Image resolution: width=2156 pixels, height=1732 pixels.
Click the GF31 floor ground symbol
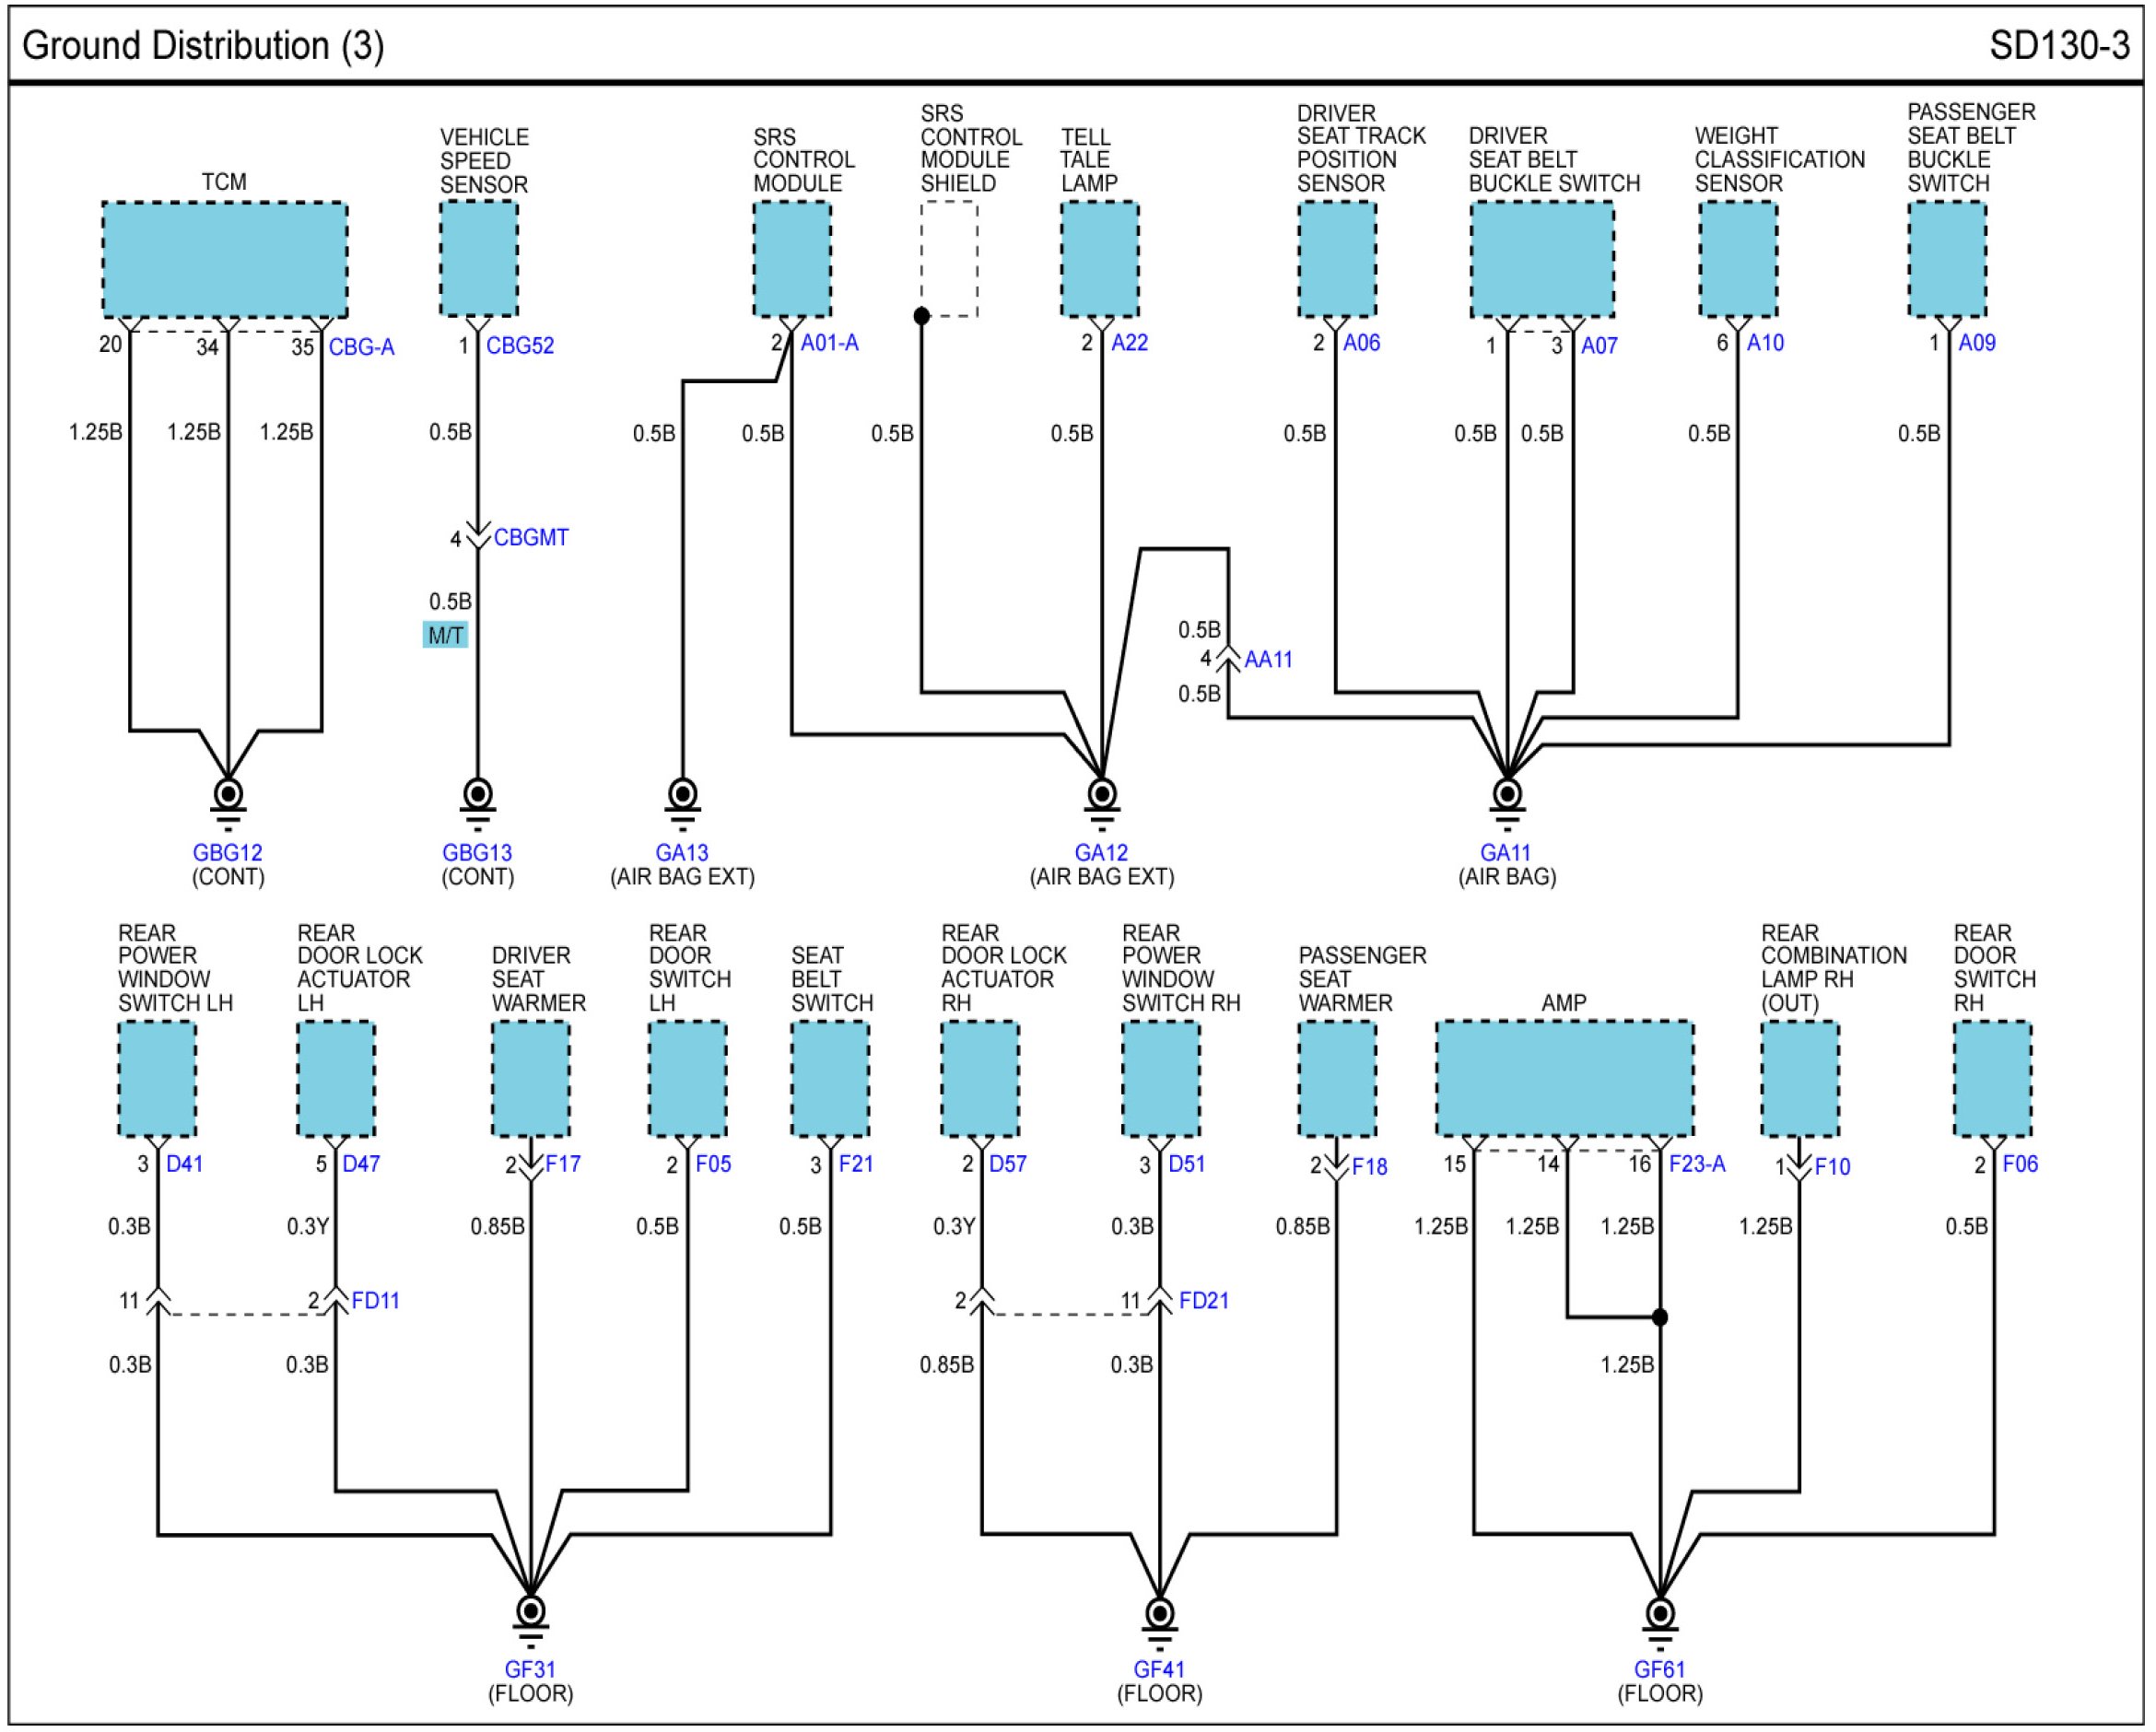tap(530, 1613)
